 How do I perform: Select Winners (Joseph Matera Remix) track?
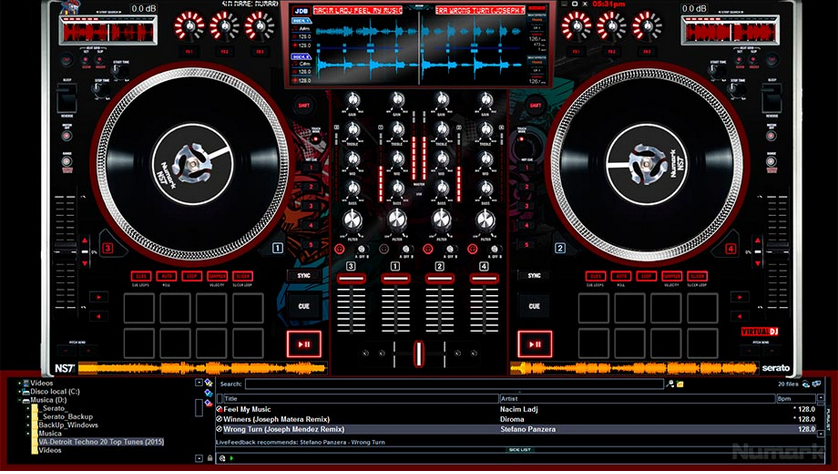(x=516, y=419)
